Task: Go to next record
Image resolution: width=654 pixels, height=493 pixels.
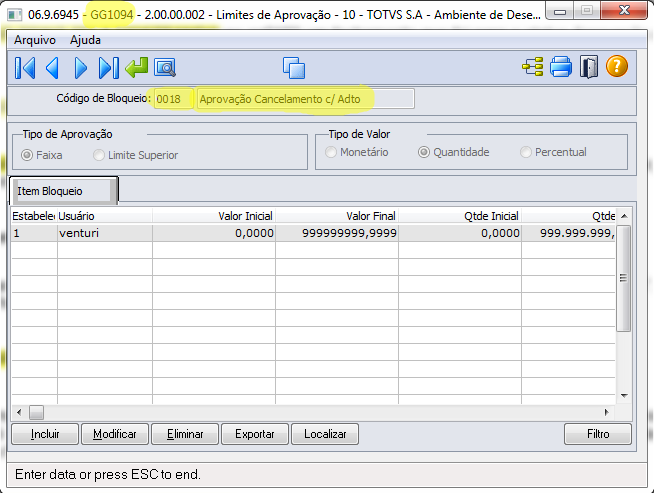Action: point(80,68)
